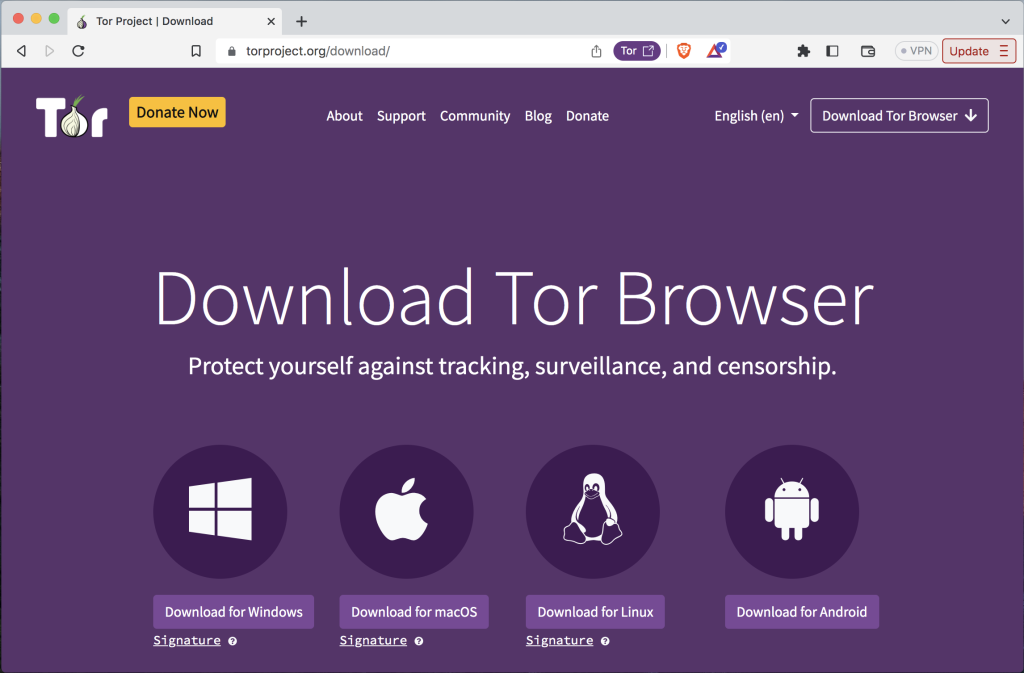Open Brave Rewards triangle icon
The height and width of the screenshot is (673, 1024).
(716, 50)
